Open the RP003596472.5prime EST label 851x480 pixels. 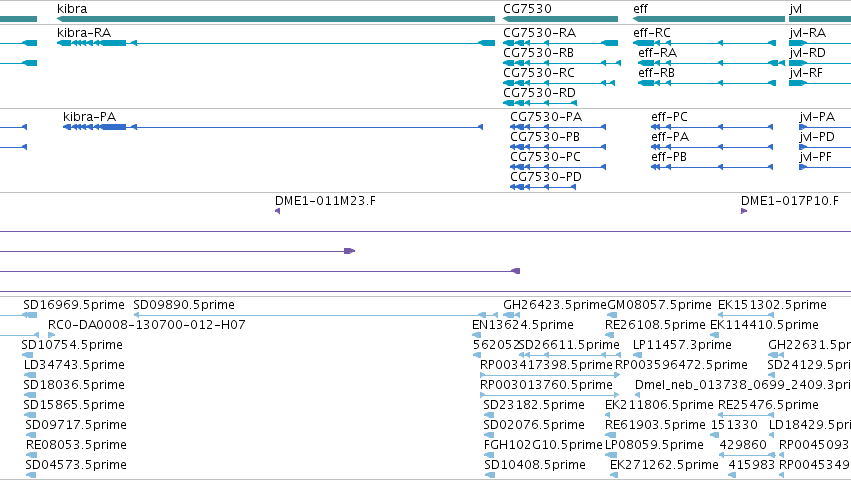pyautogui.click(x=681, y=365)
